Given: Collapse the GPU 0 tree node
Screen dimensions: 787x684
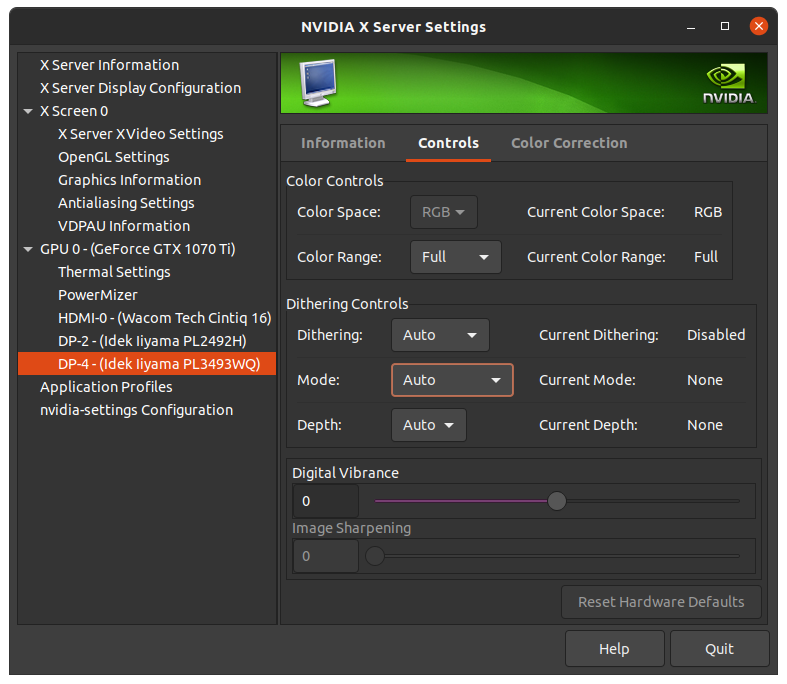Looking at the screenshot, I should click(x=28, y=249).
